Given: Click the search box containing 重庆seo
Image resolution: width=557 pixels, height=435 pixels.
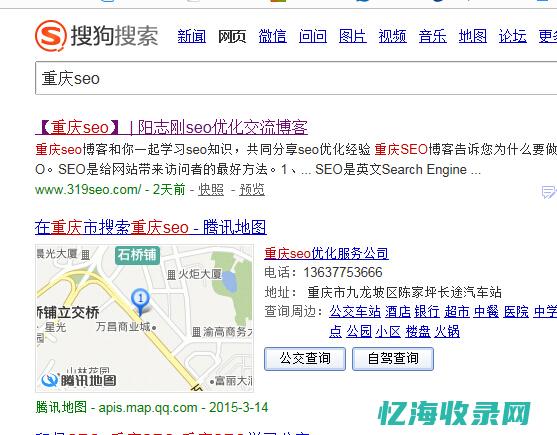Looking at the screenshot, I should coord(296,78).
